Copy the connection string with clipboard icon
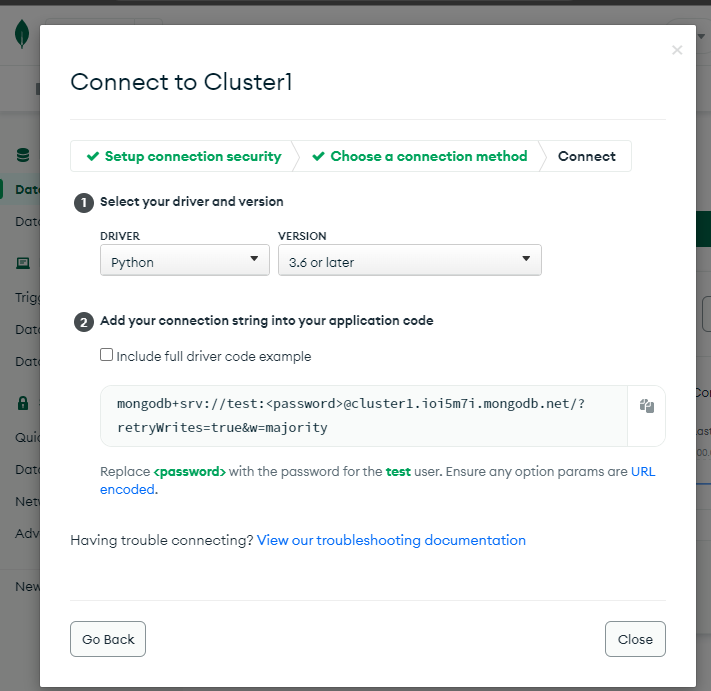 pos(647,406)
